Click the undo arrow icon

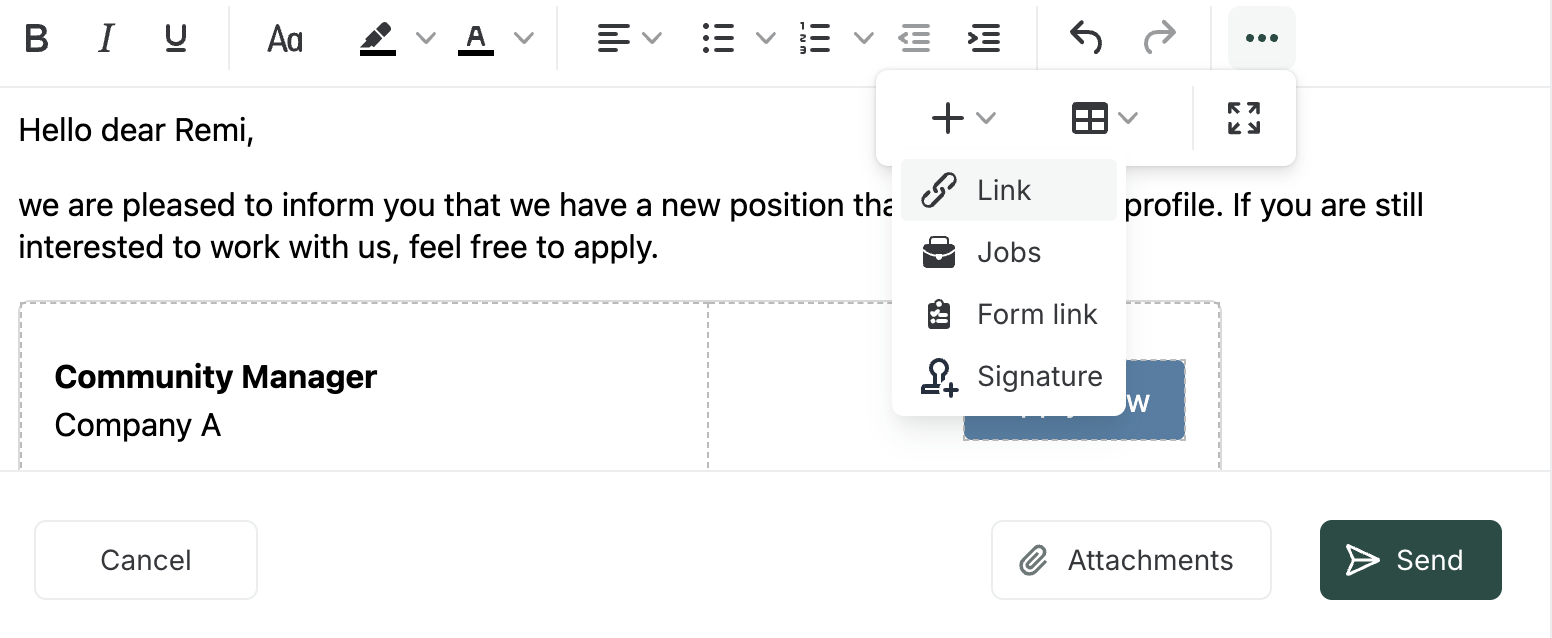tap(1086, 39)
